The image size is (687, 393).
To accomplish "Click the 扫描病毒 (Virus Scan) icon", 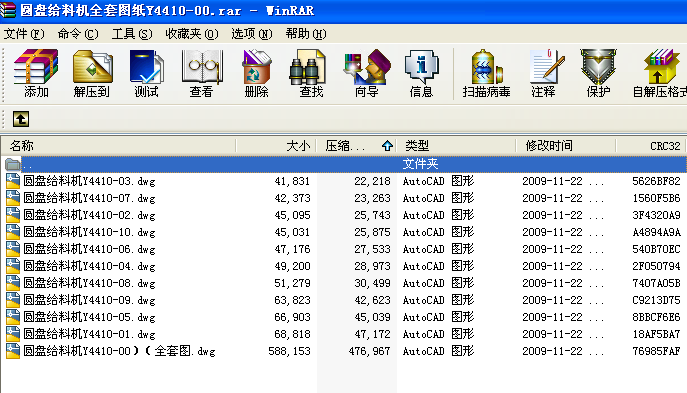I will click(x=487, y=67).
